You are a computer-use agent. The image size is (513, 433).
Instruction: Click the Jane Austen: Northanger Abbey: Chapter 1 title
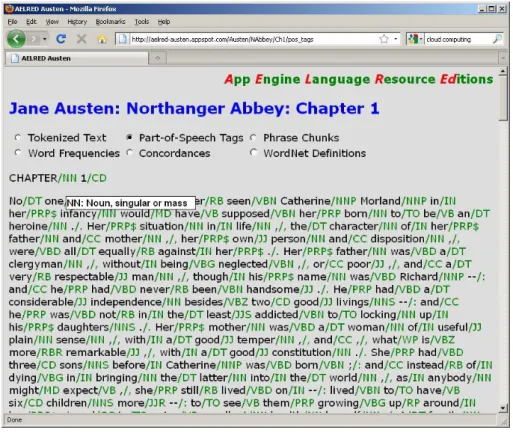coord(194,108)
